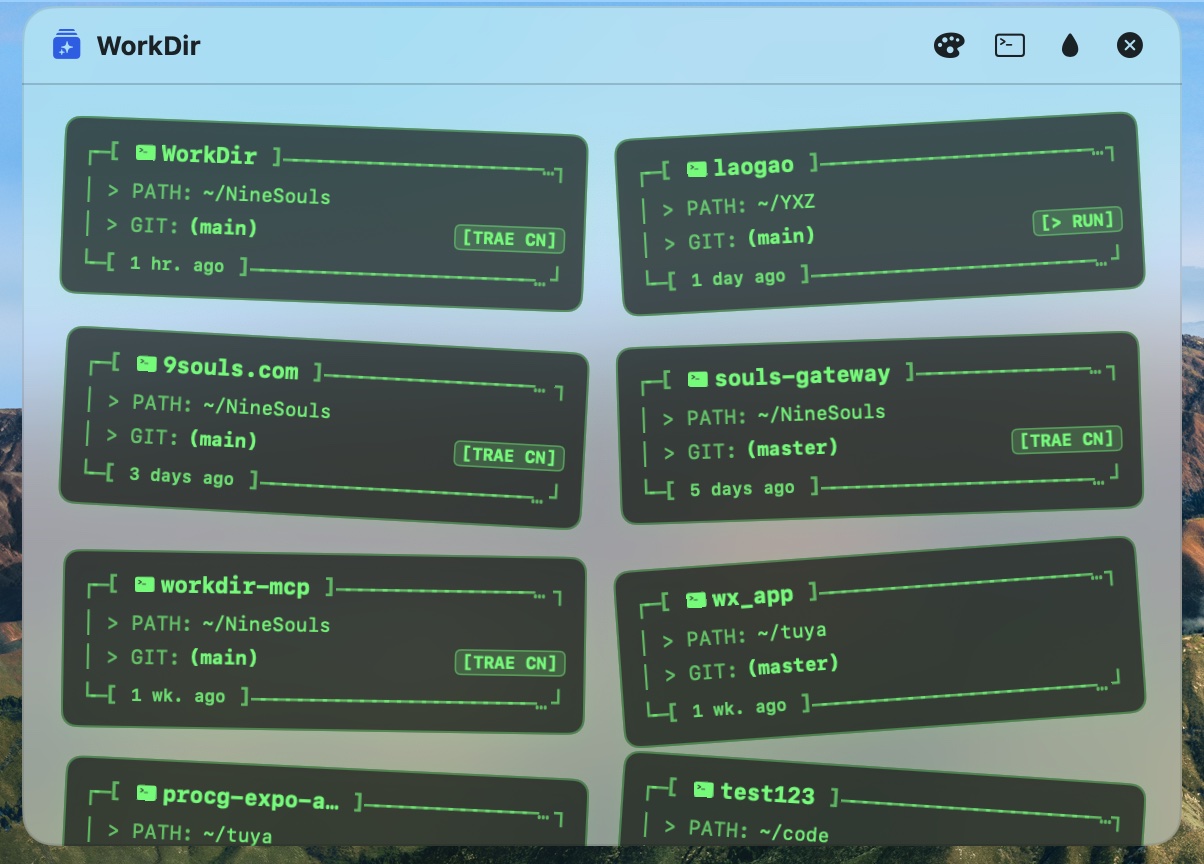Click terminal icon on workdir-mcp card
The image size is (1204, 864).
pos(145,584)
